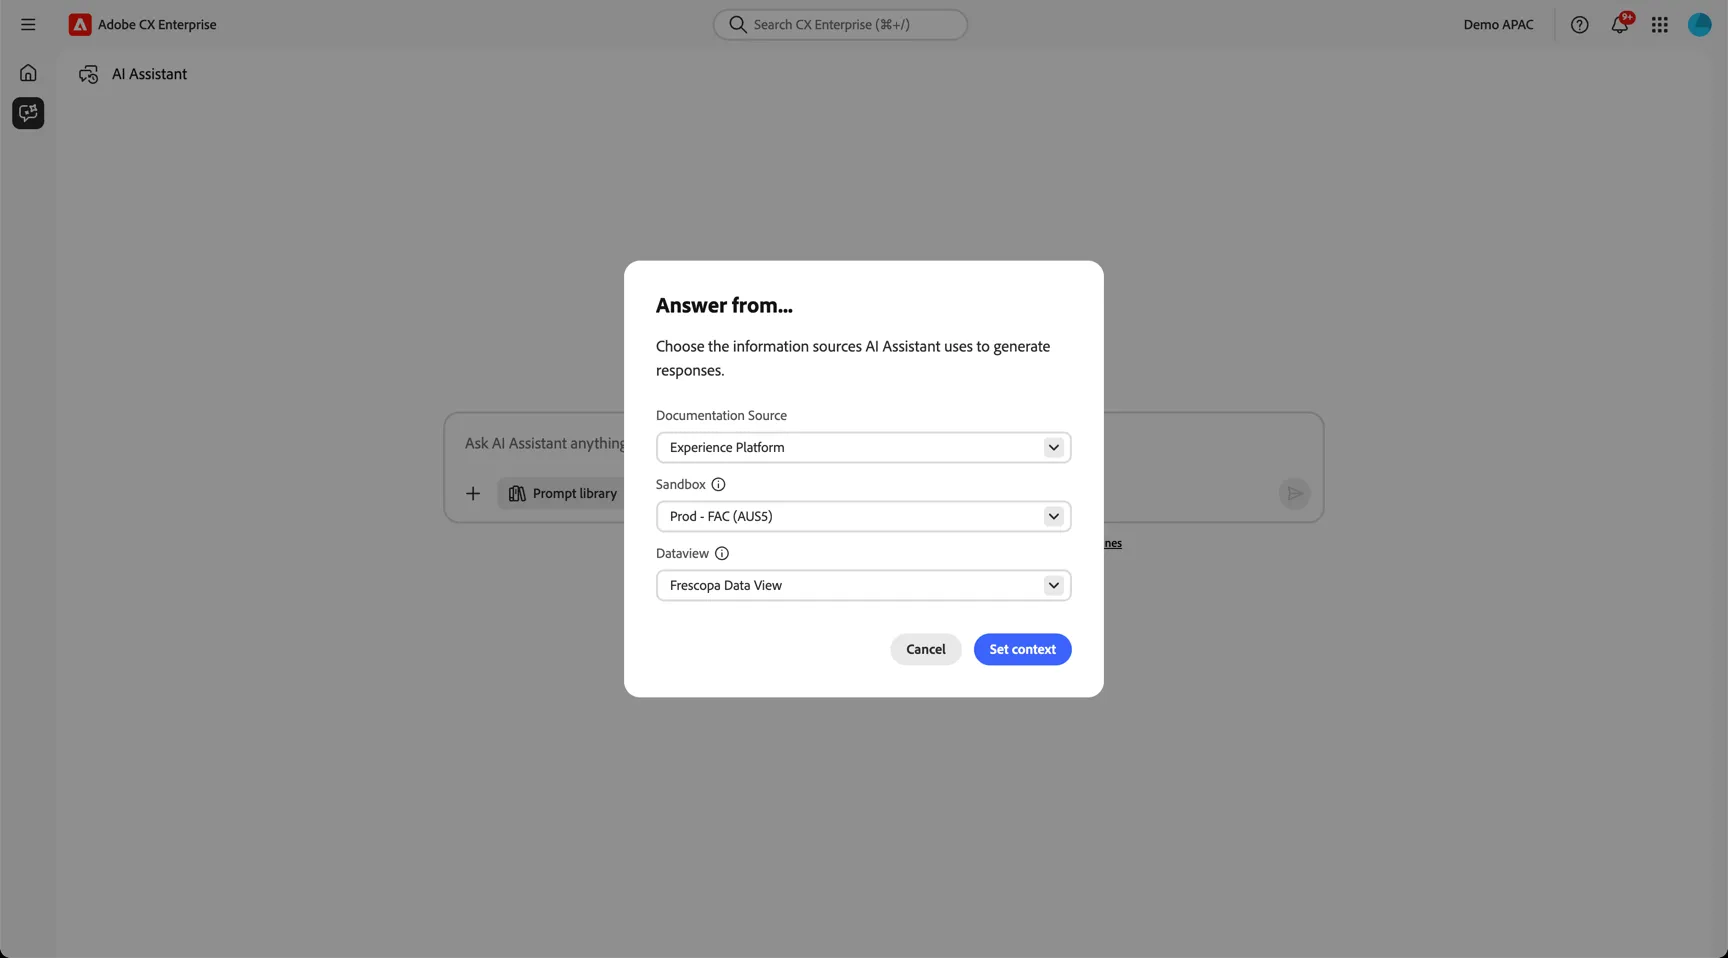Image resolution: width=1728 pixels, height=958 pixels.
Task: Open the user profile avatar
Action: (x=1699, y=25)
